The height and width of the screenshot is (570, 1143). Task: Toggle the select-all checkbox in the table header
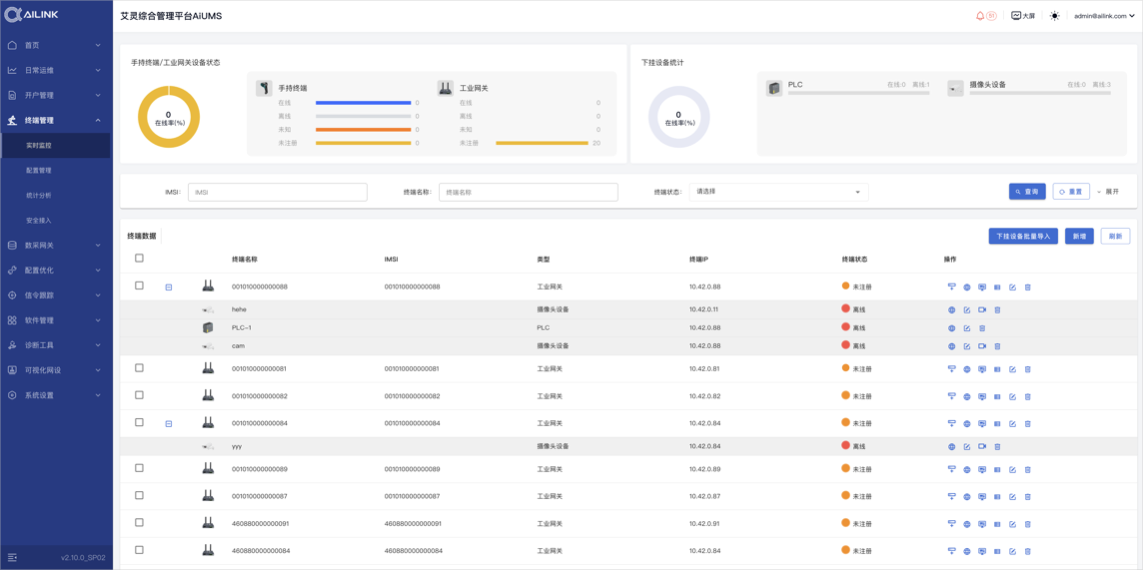click(139, 257)
